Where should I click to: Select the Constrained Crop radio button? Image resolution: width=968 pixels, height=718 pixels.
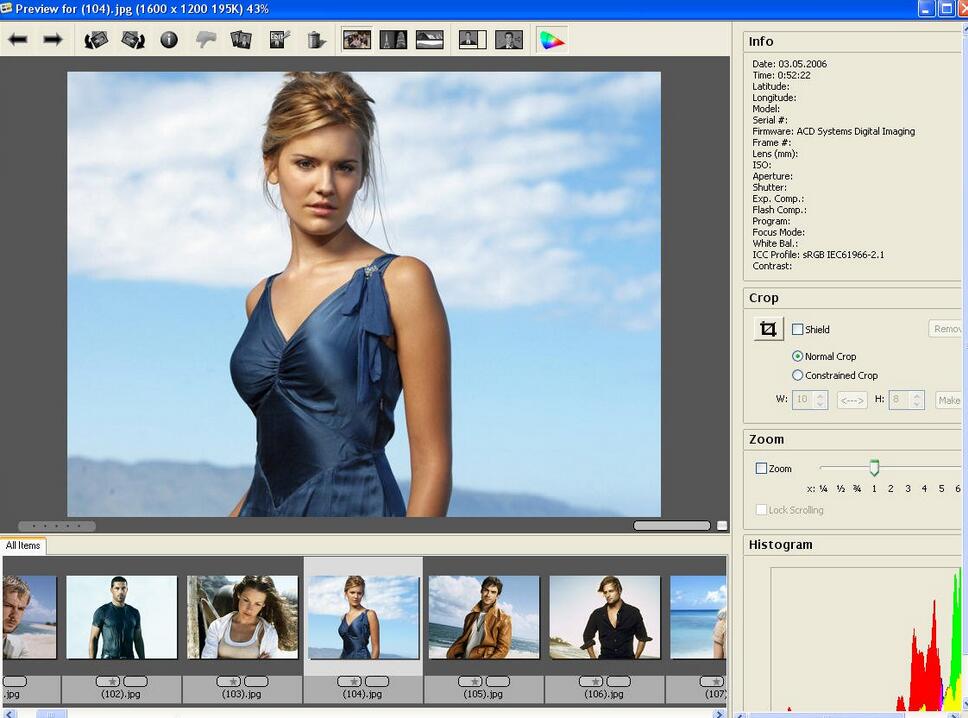pyautogui.click(x=798, y=375)
